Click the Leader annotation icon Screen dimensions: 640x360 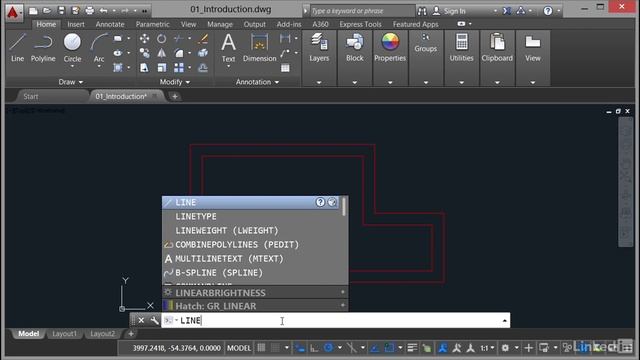(x=285, y=53)
